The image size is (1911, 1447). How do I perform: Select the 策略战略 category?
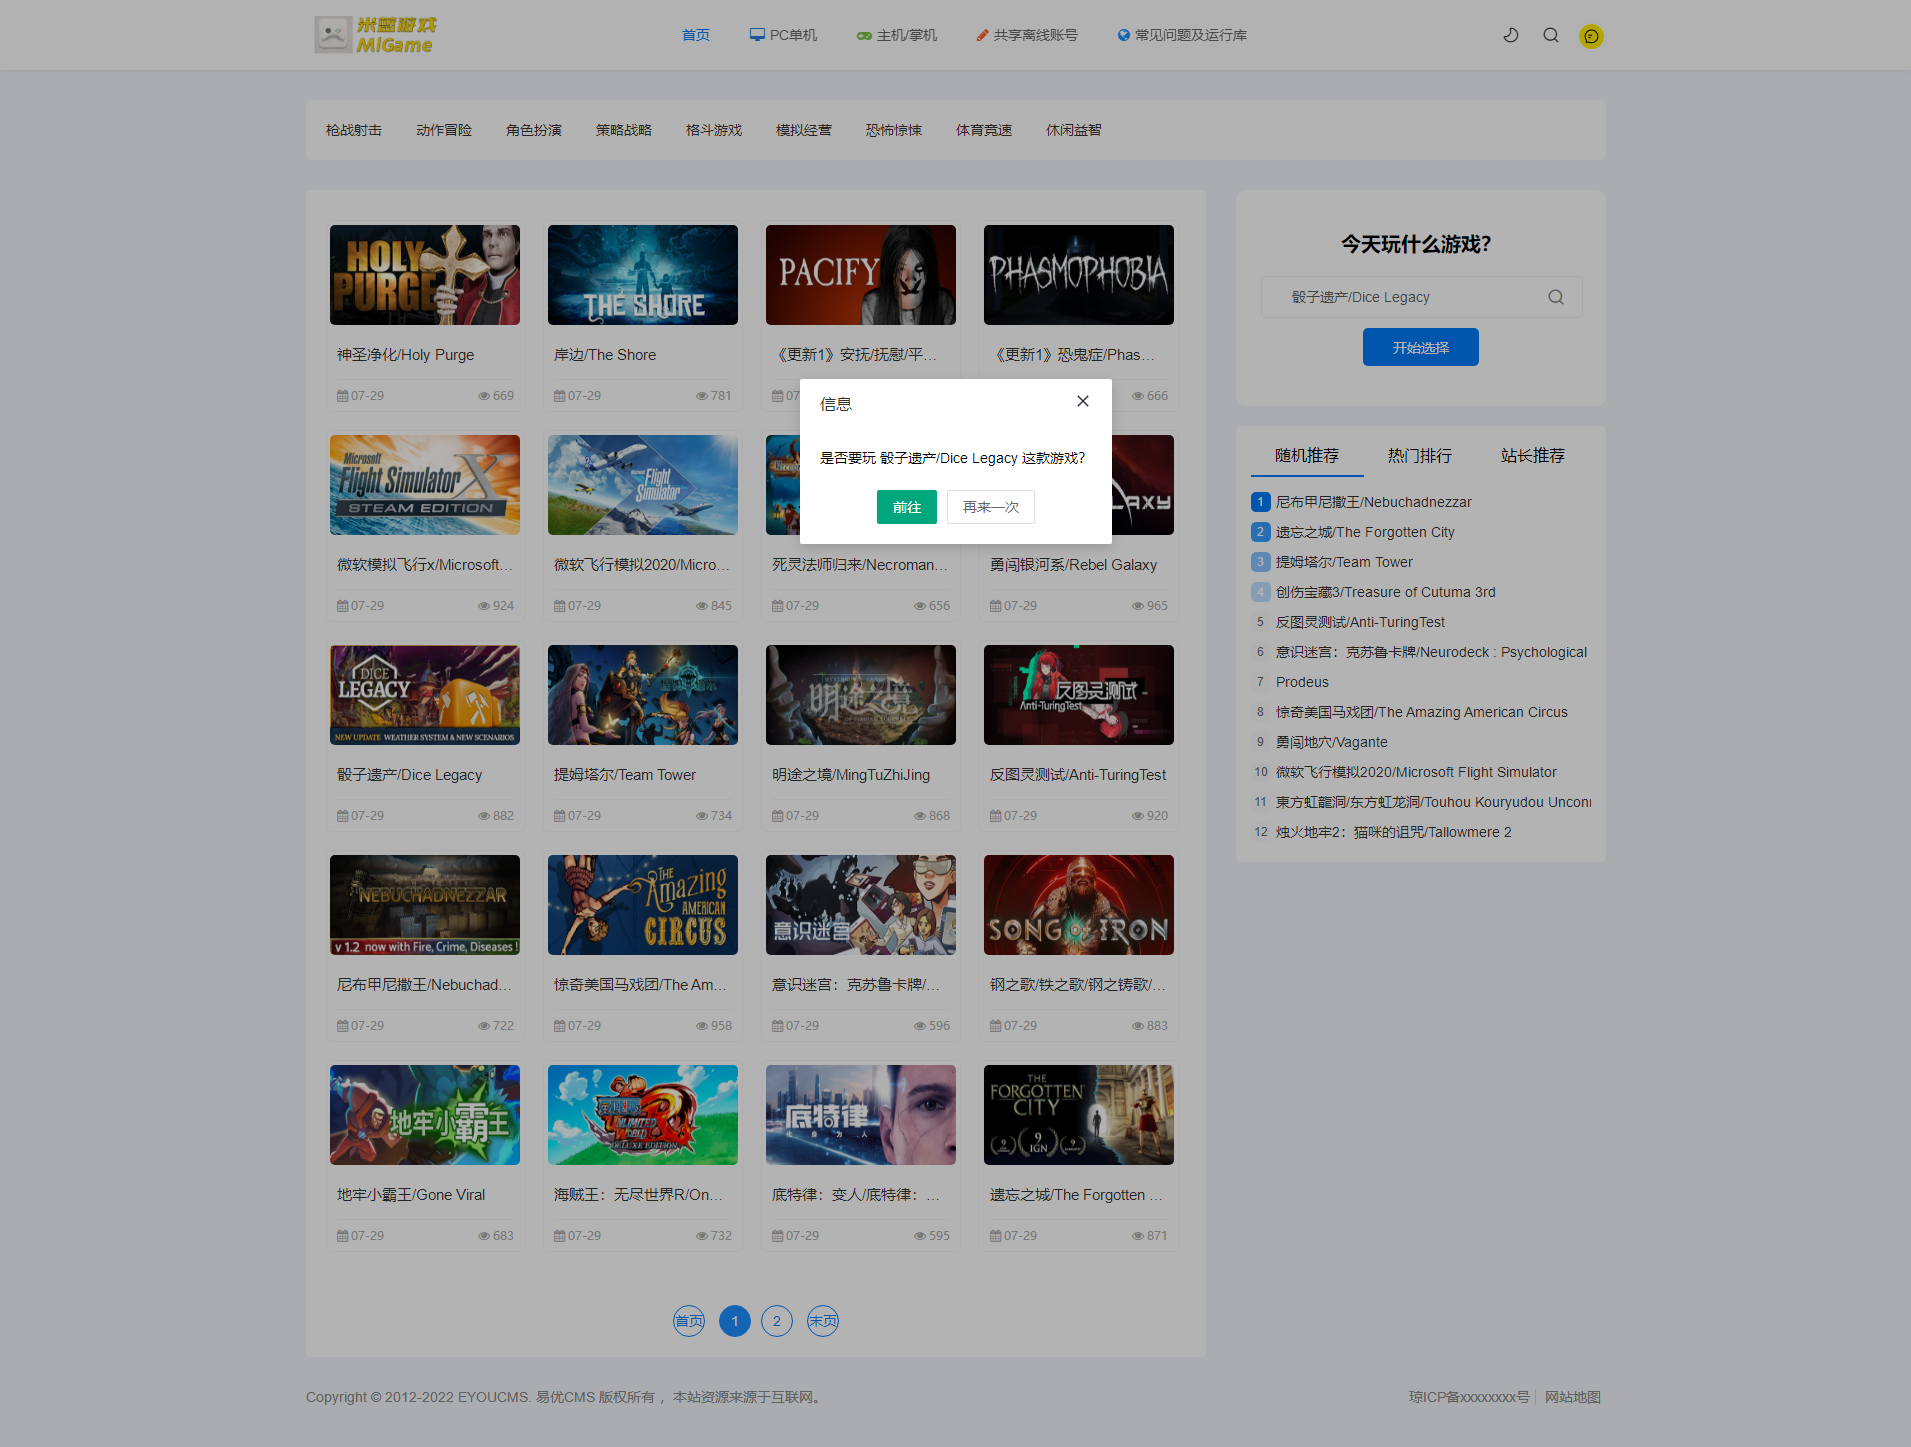point(624,130)
